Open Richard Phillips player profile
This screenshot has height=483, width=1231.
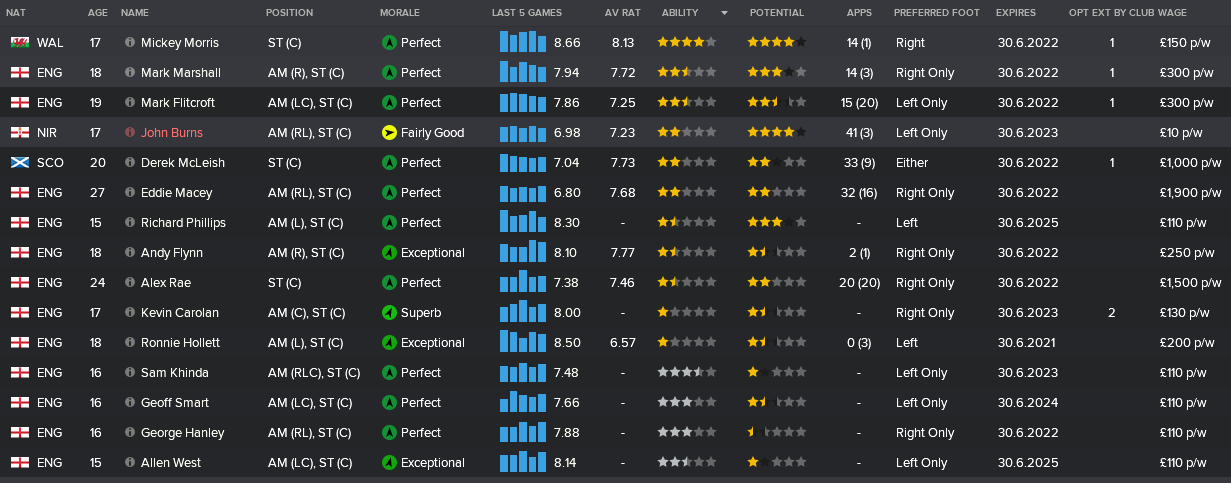tap(183, 223)
